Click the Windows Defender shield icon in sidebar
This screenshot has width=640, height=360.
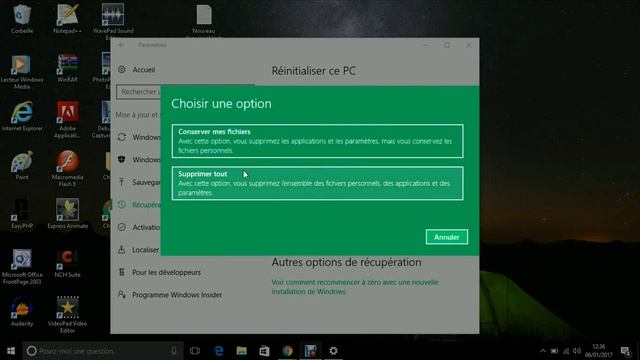pos(122,160)
